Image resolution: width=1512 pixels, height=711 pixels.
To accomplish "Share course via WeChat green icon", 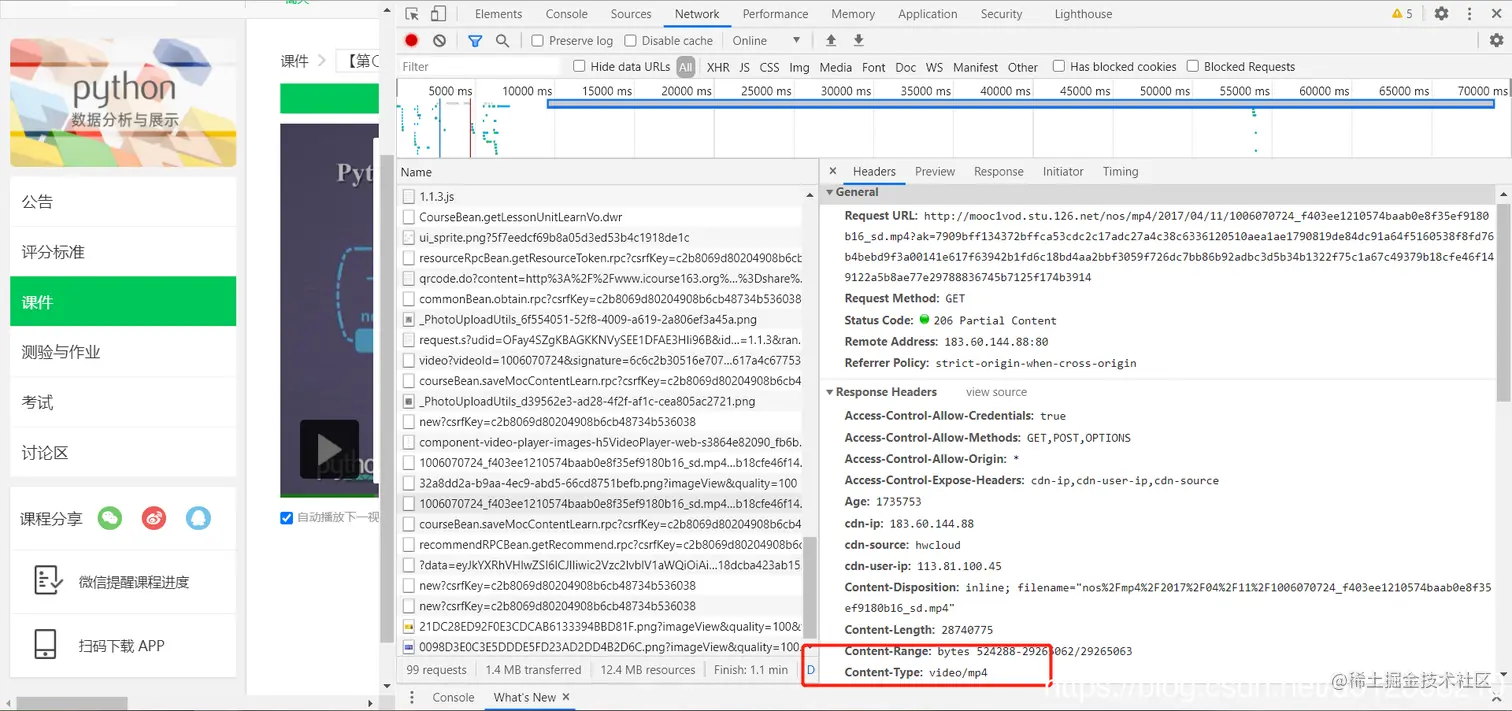I will click(110, 518).
